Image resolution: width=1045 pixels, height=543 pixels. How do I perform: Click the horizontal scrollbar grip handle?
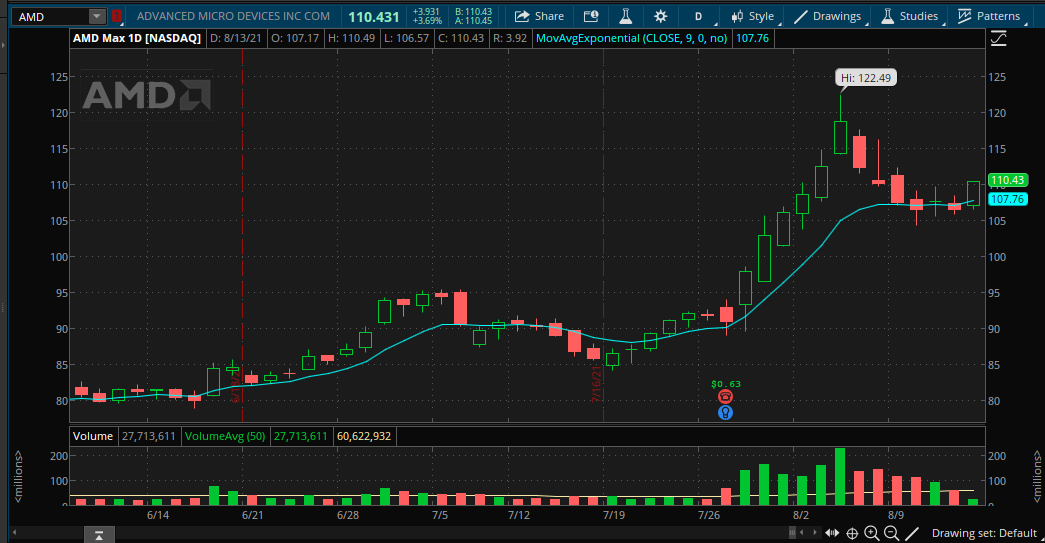pyautogui.click(x=792, y=532)
